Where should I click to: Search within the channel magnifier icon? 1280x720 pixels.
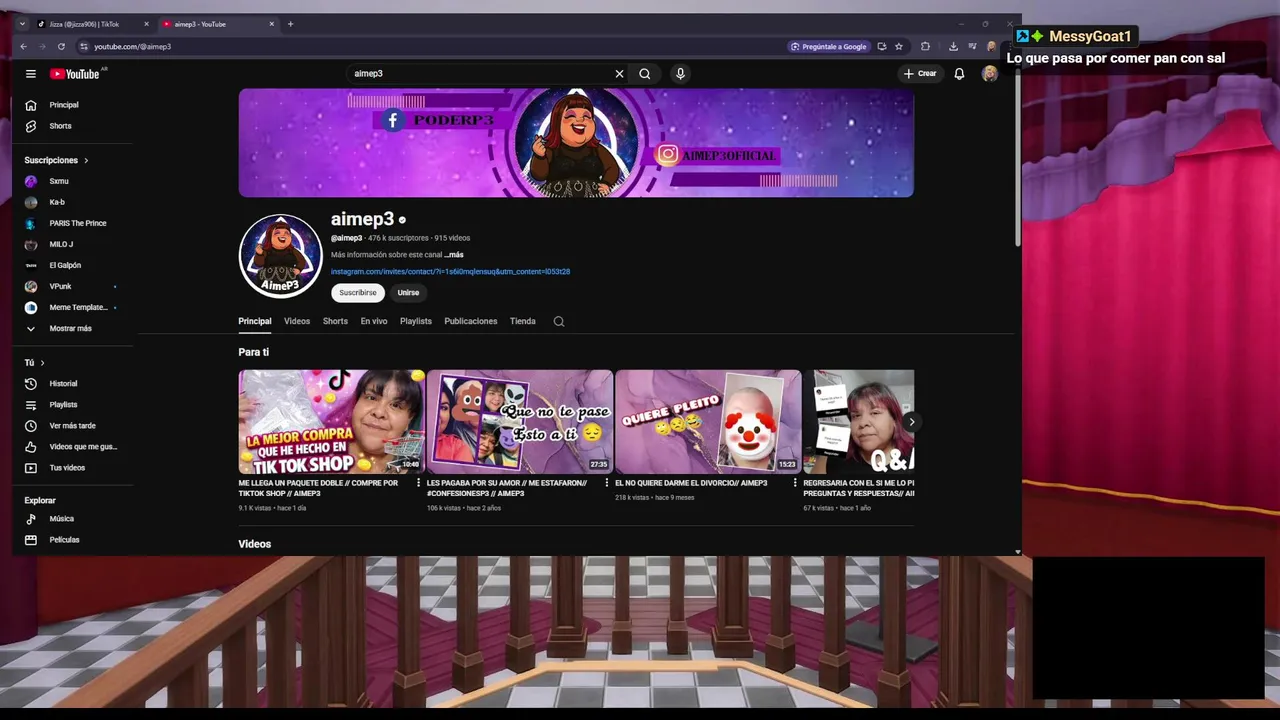[559, 322]
